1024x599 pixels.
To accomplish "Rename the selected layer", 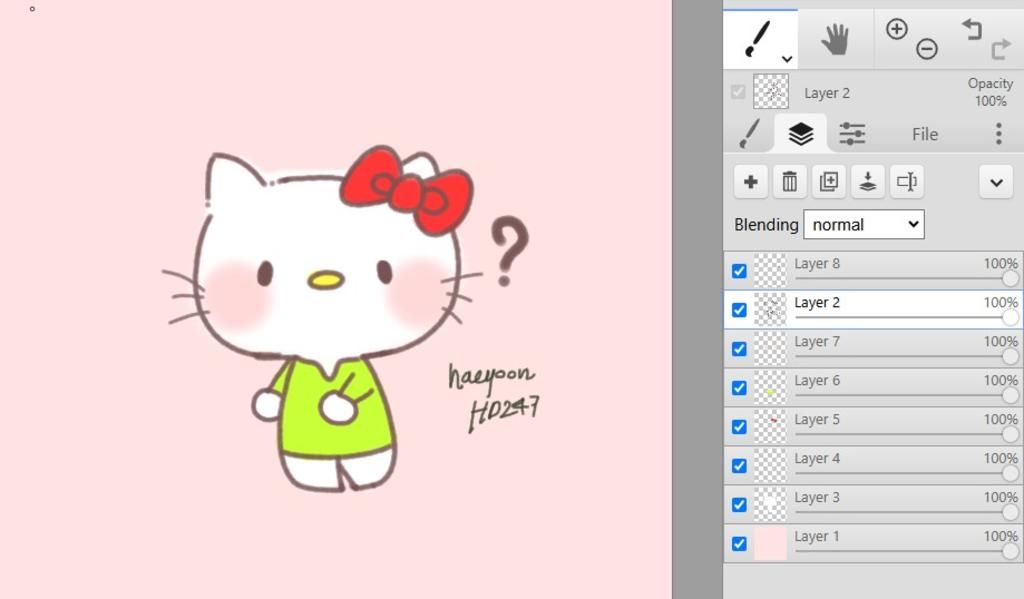I will [x=907, y=182].
